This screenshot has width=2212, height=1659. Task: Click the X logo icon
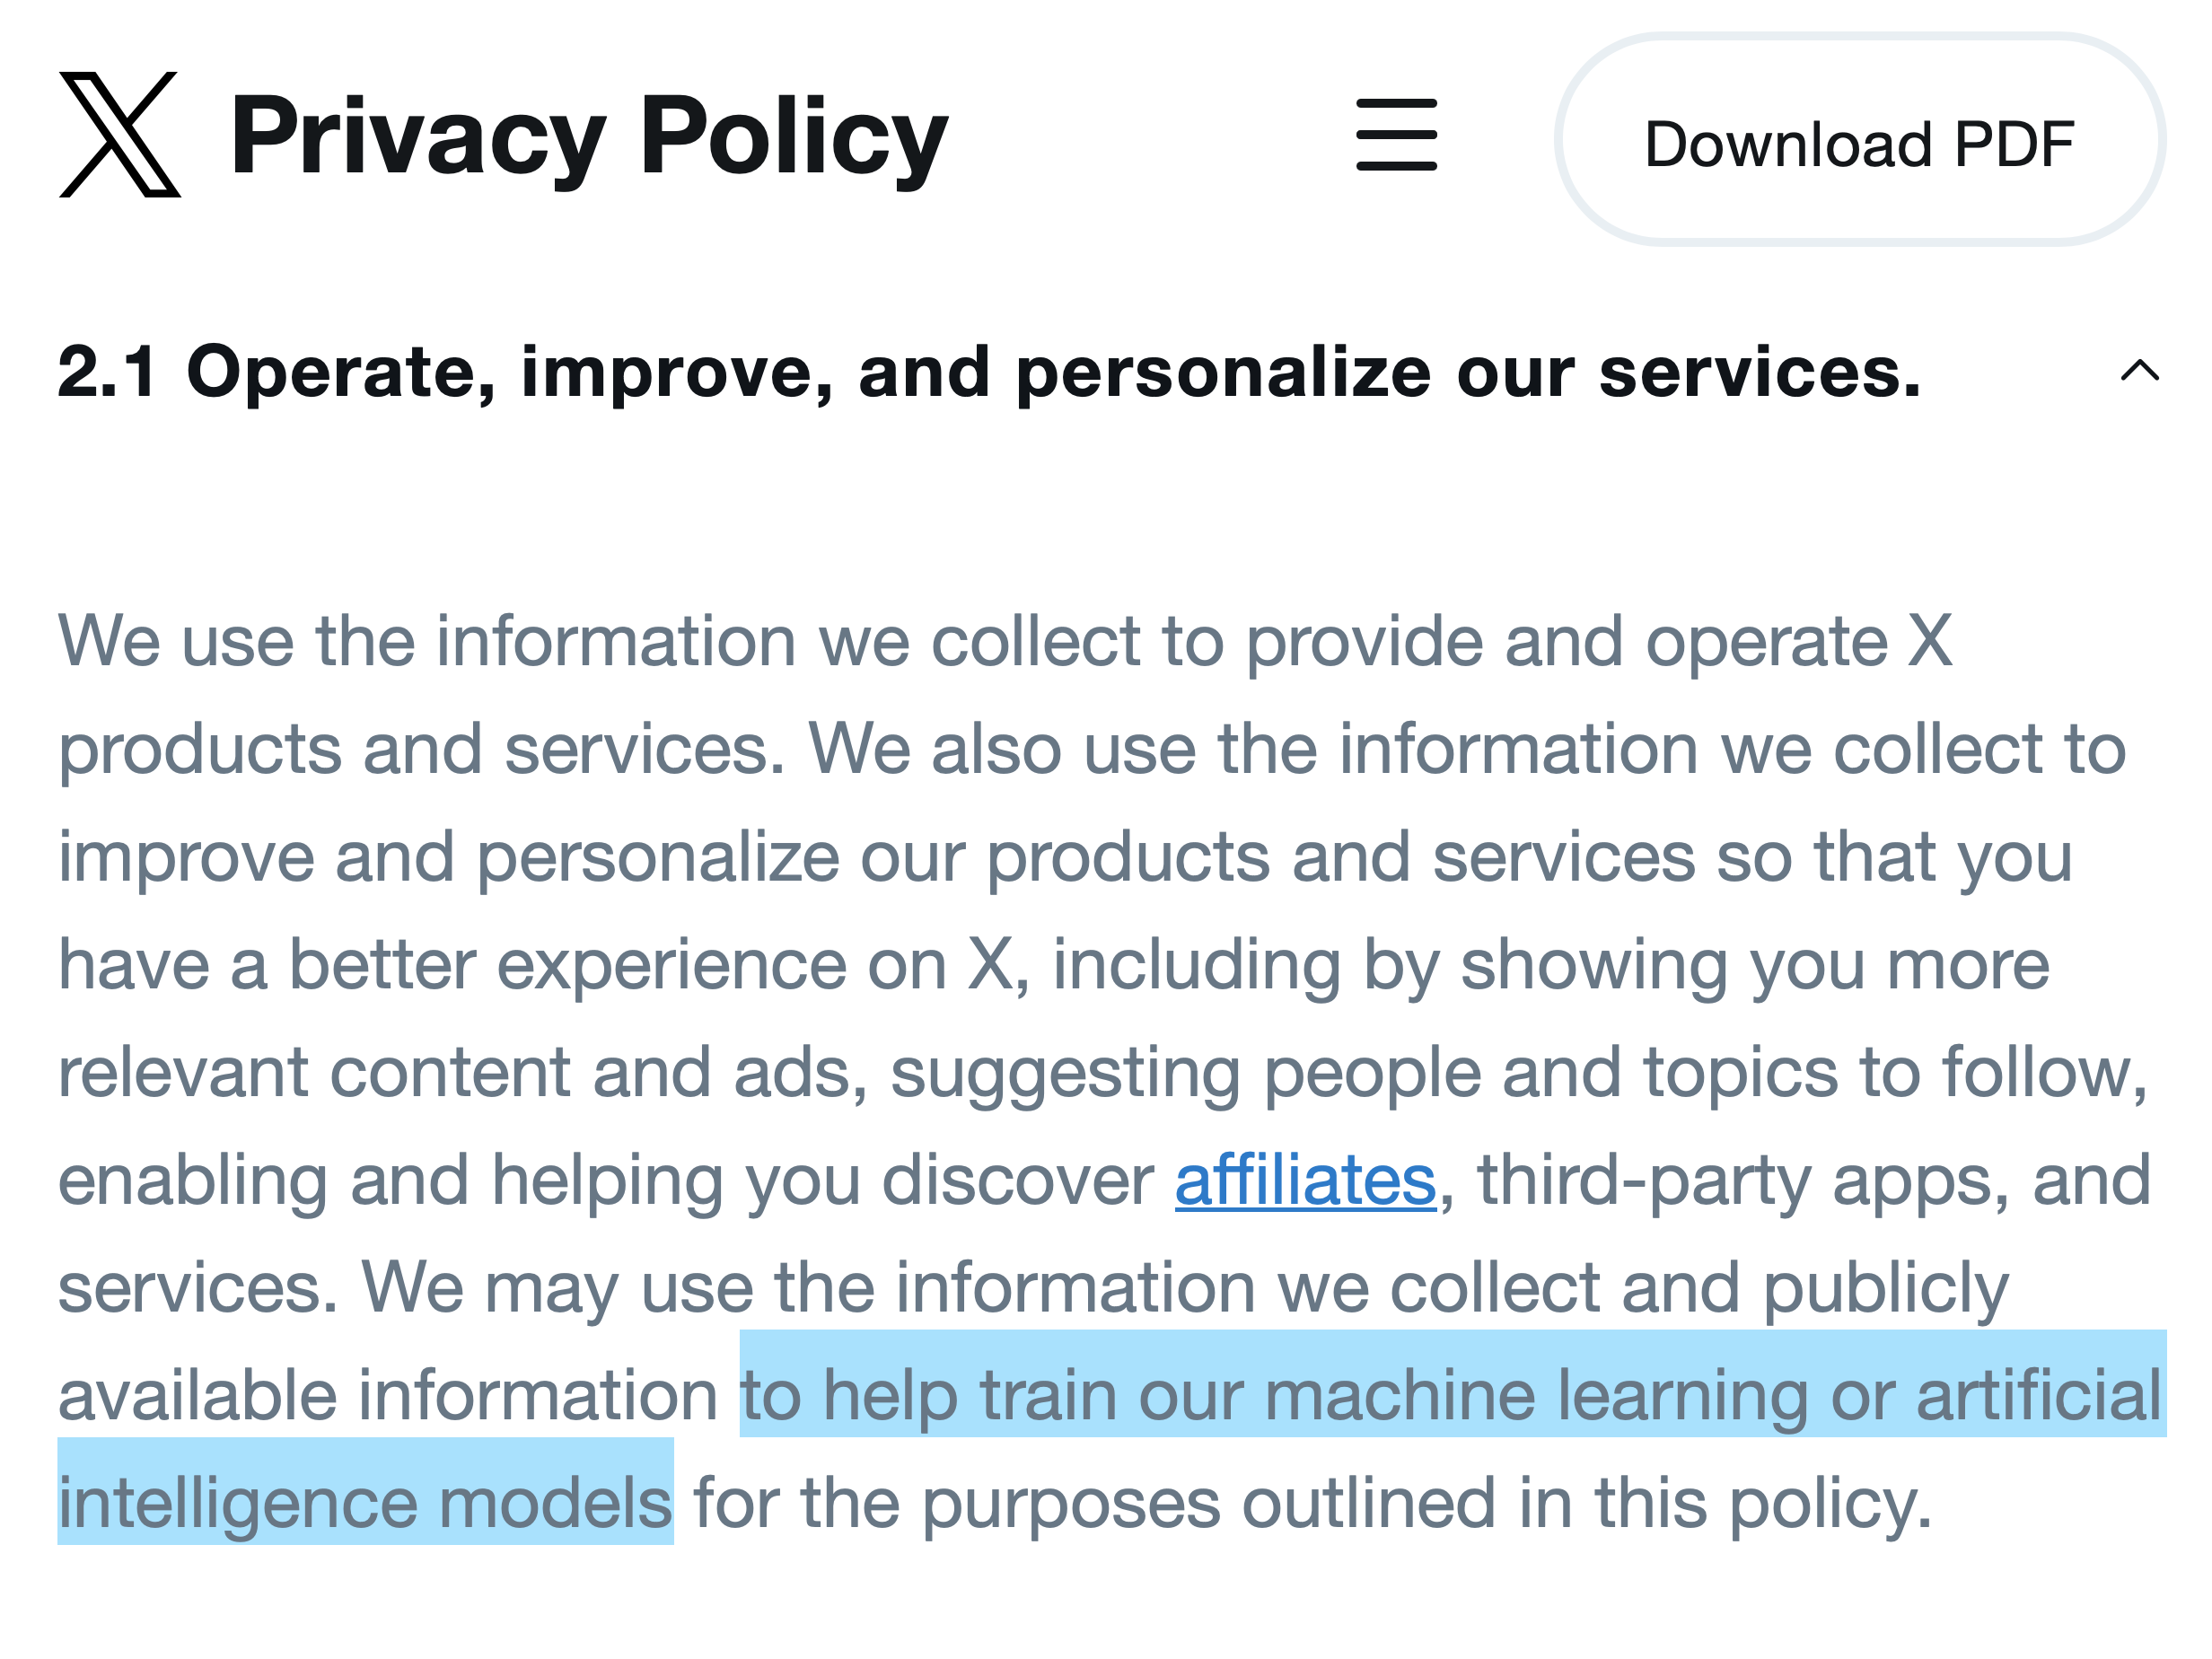tap(120, 135)
